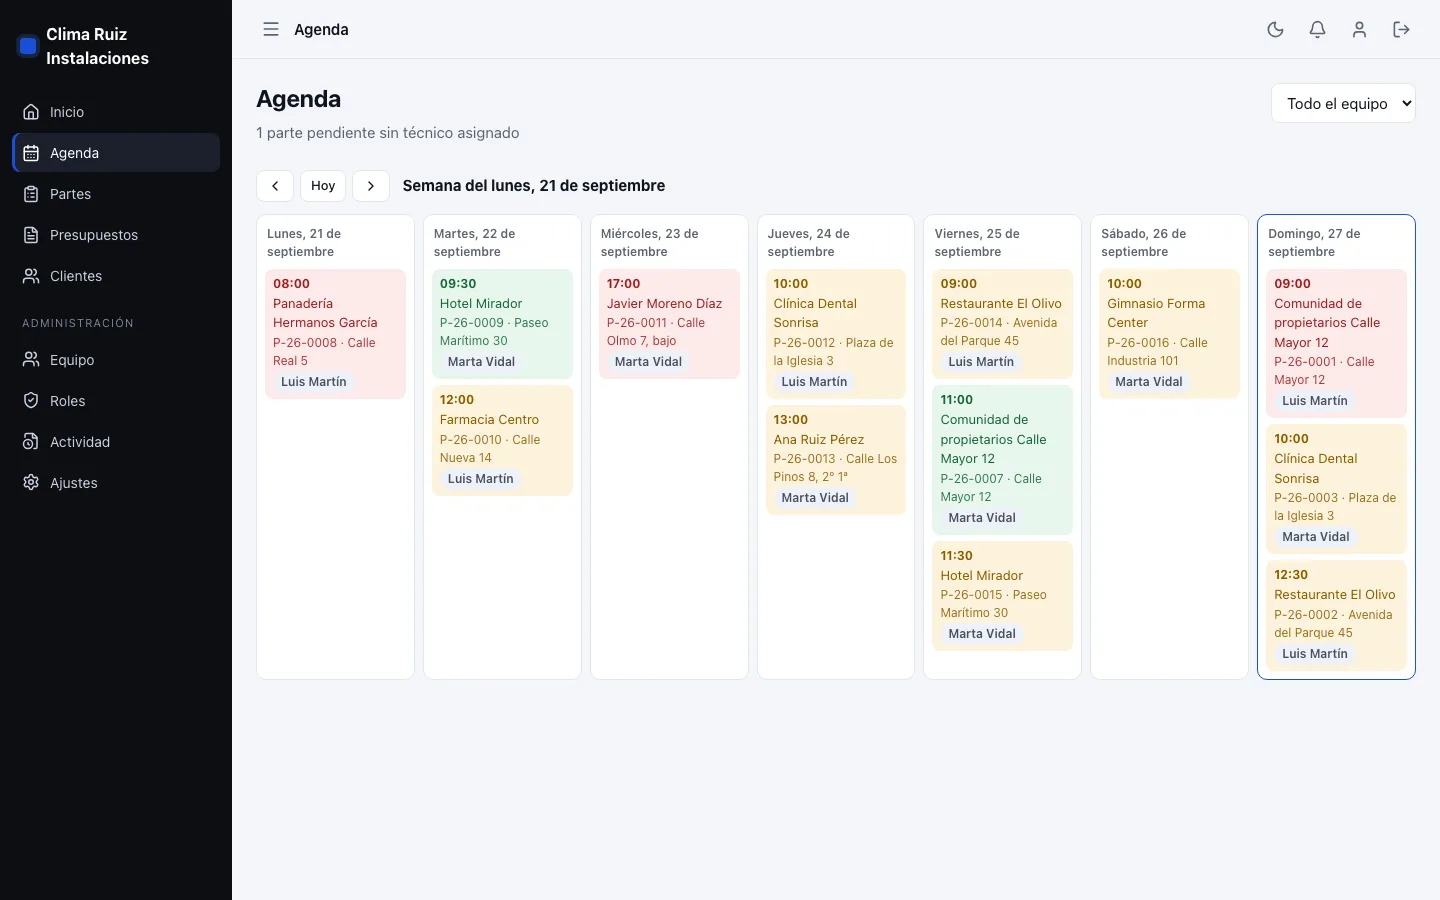Open Javier Moreno Díaz appointment
Image resolution: width=1440 pixels, height=900 pixels.
(669, 324)
